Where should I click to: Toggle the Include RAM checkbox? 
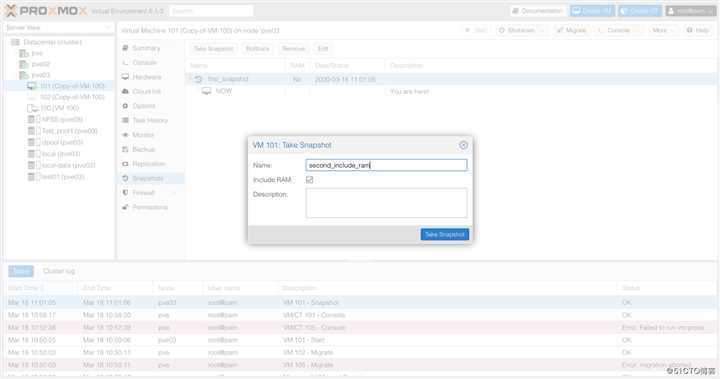click(309, 180)
